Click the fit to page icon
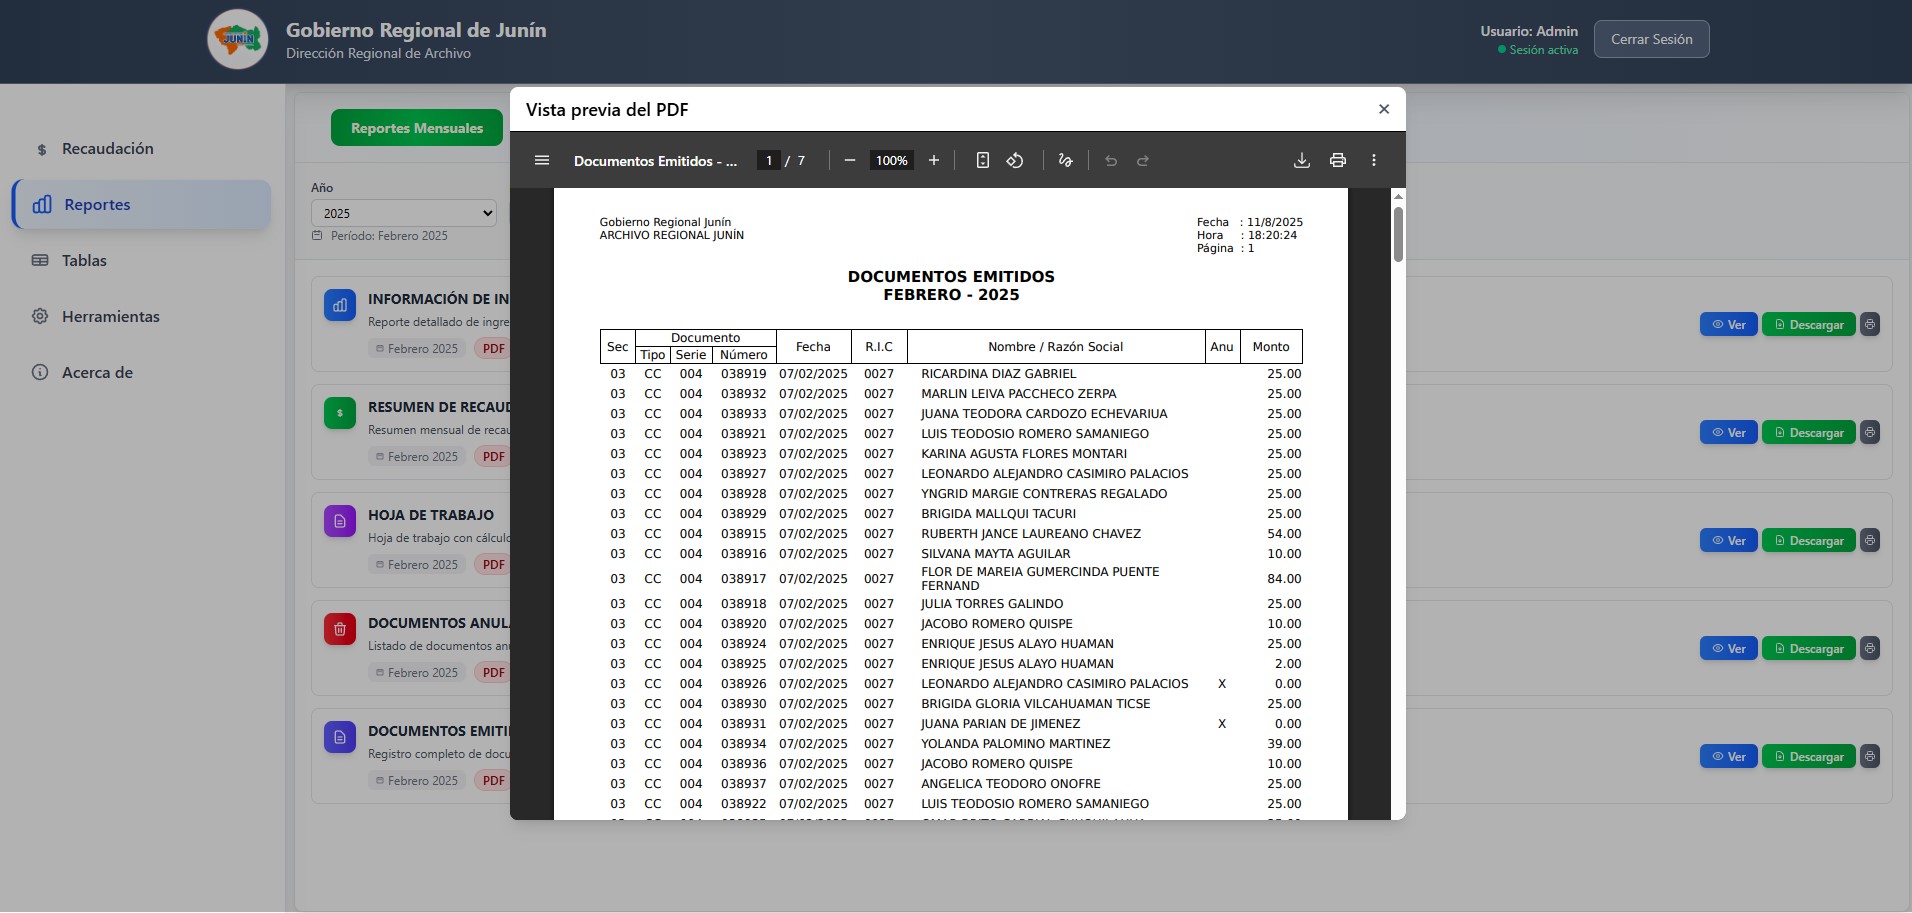Screen dimensions: 1912x913 point(983,160)
